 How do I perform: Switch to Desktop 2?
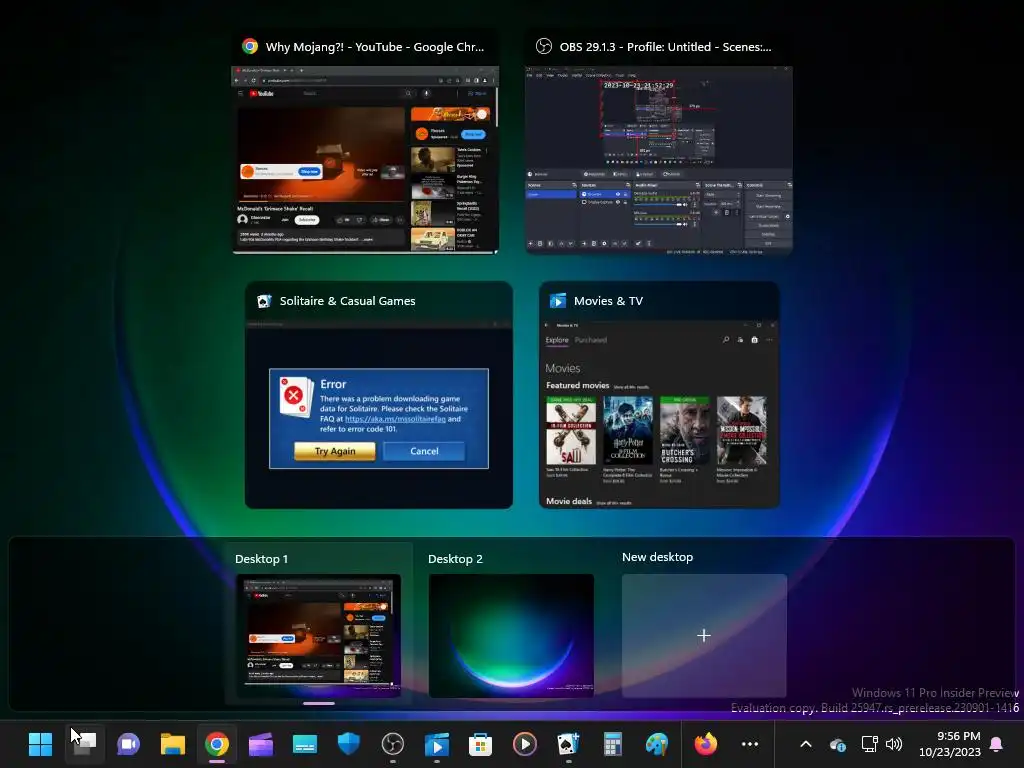coord(511,635)
